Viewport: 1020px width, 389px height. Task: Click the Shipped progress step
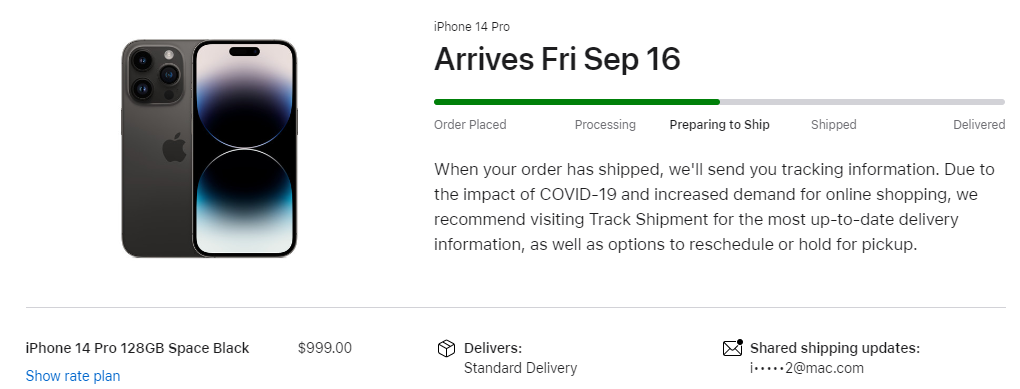[833, 124]
